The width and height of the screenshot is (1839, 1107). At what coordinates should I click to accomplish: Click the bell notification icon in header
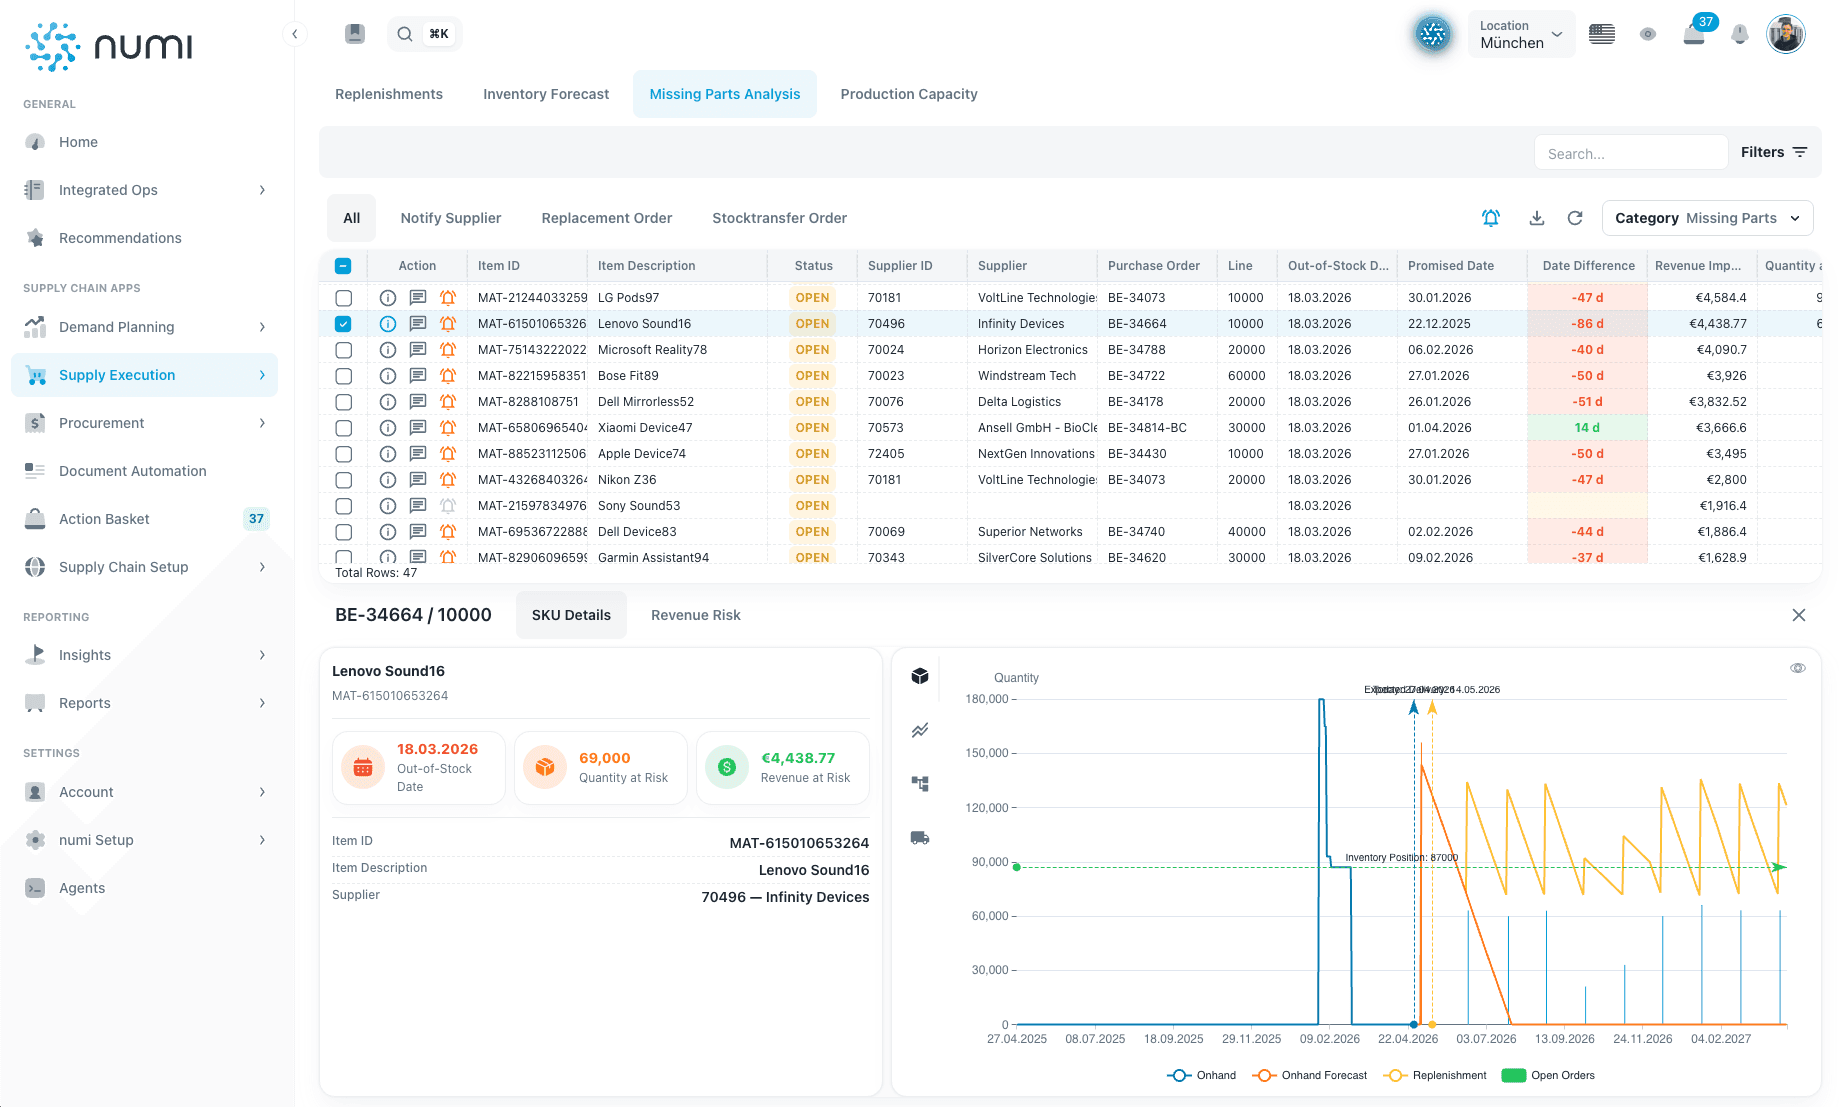[x=1740, y=34]
